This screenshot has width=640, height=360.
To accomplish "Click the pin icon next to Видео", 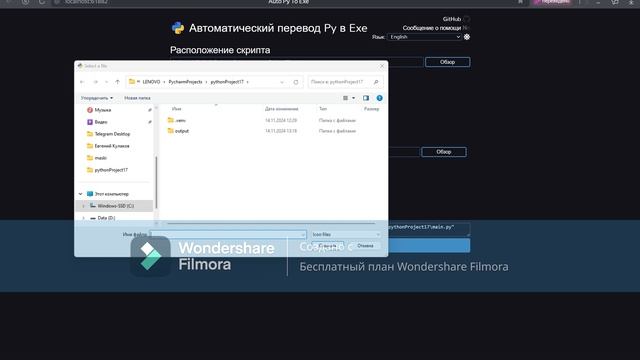I will (x=150, y=122).
